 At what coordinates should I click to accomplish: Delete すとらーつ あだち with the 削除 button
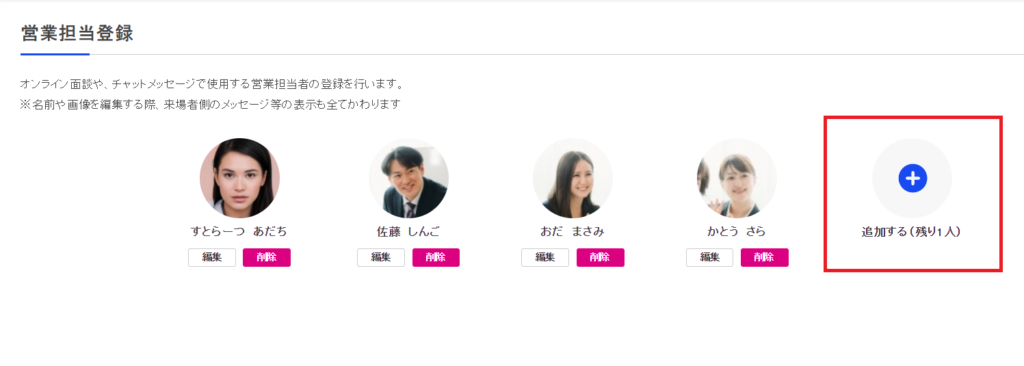pyautogui.click(x=266, y=258)
